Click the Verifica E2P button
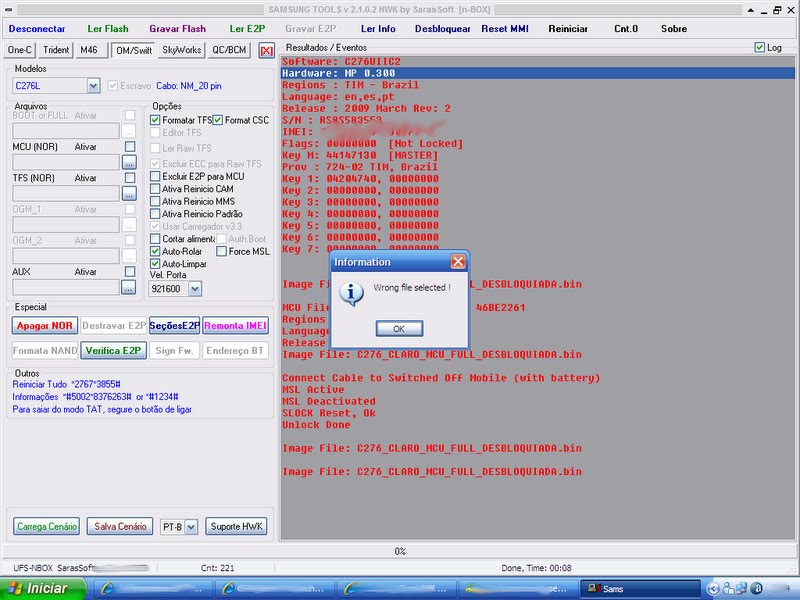The height and width of the screenshot is (600, 800). (x=113, y=351)
